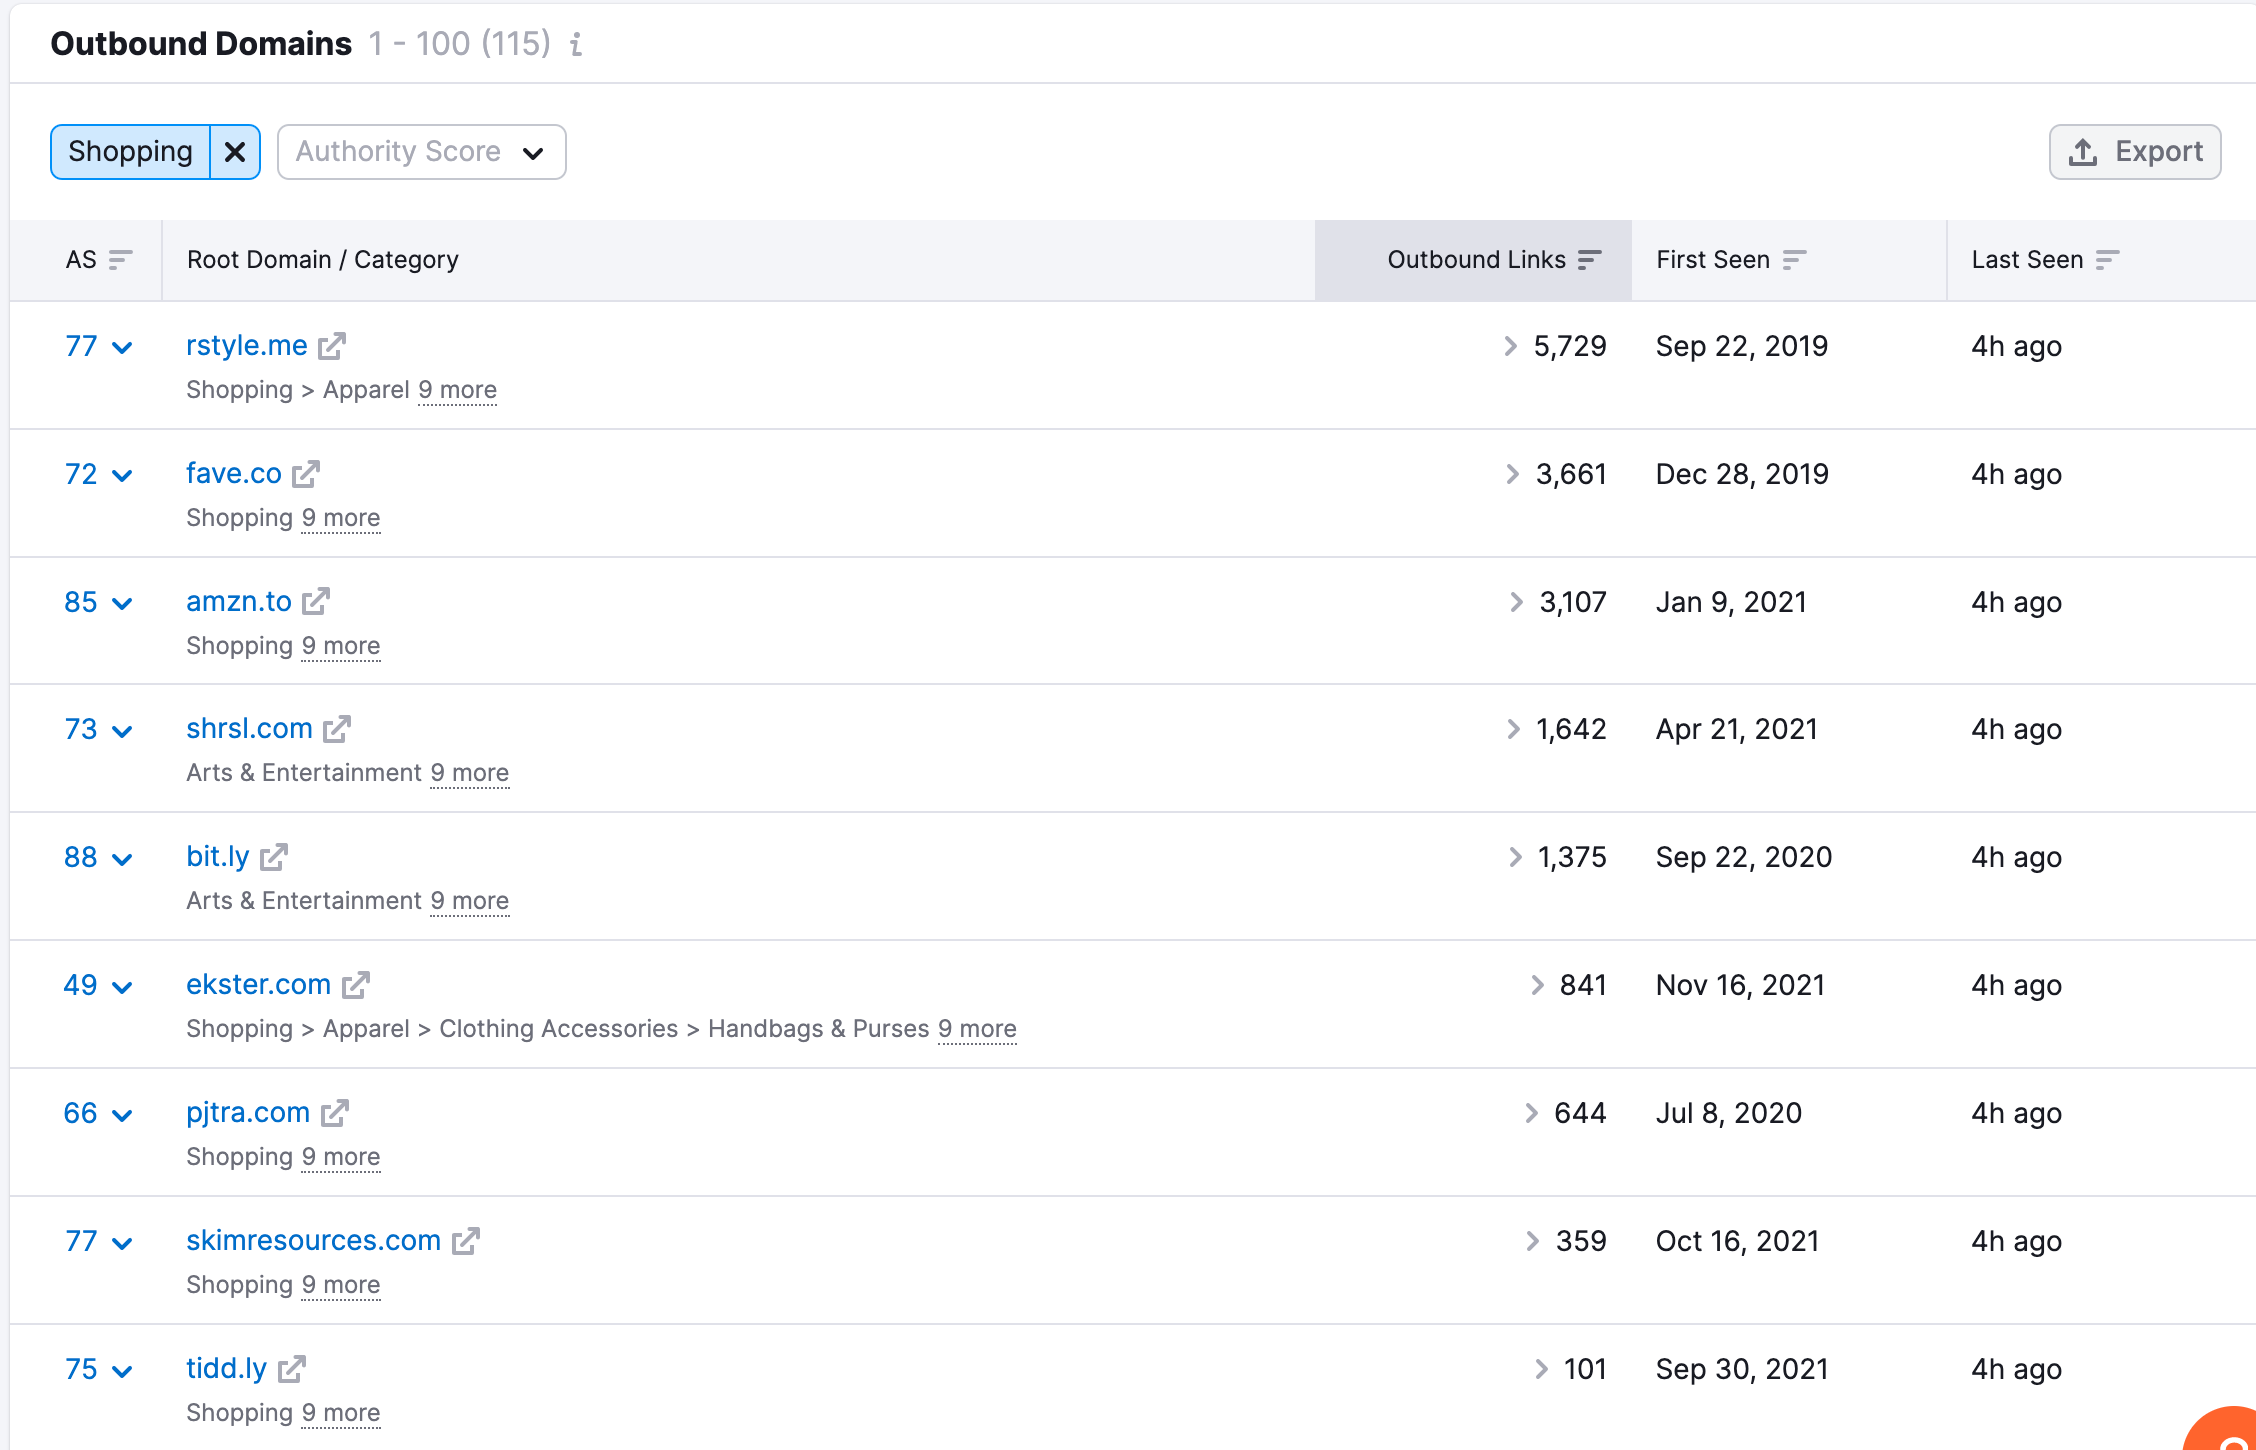The image size is (2256, 1450).
Task: Show 9 more categories for skimresources.com
Action: click(x=341, y=1285)
